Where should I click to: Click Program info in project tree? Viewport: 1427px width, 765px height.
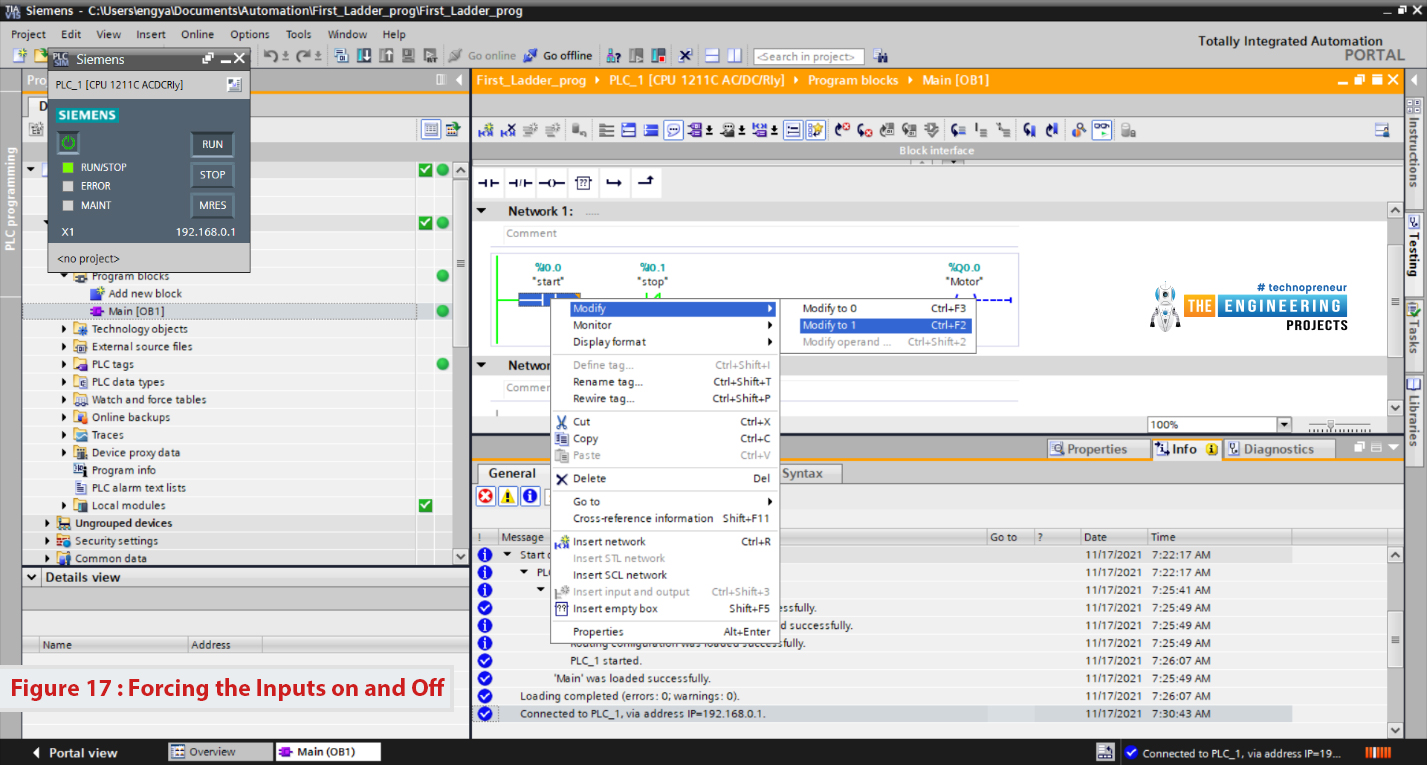[x=123, y=470]
